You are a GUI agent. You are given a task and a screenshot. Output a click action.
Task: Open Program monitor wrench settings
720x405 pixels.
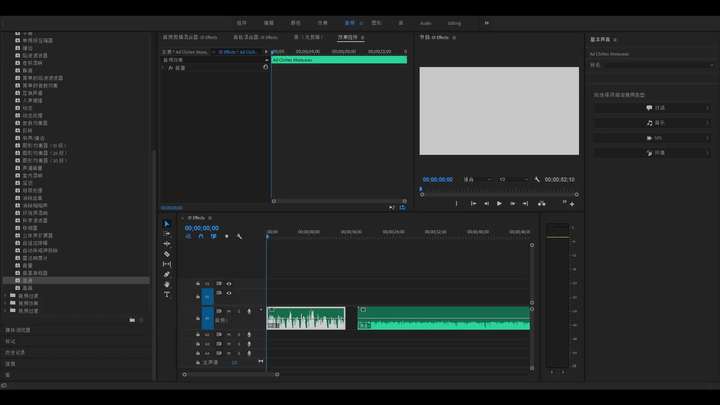[x=537, y=180]
